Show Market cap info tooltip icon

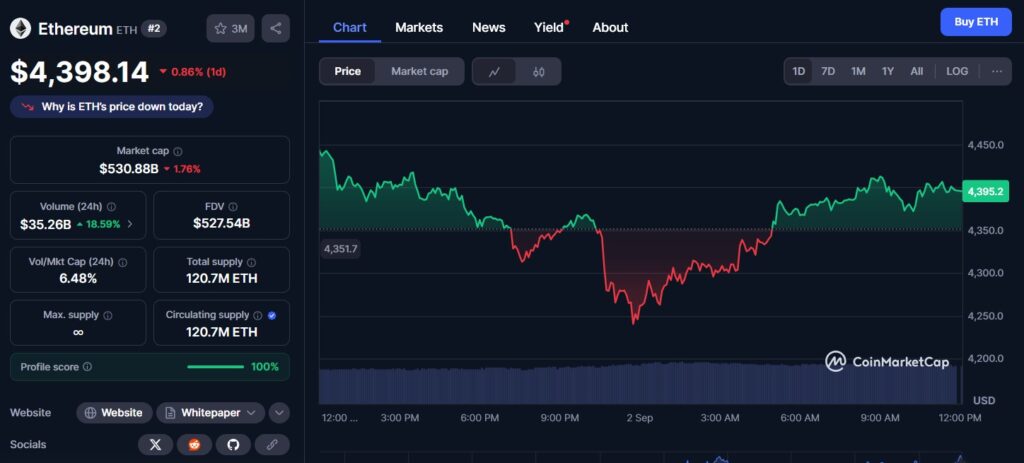coord(178,151)
